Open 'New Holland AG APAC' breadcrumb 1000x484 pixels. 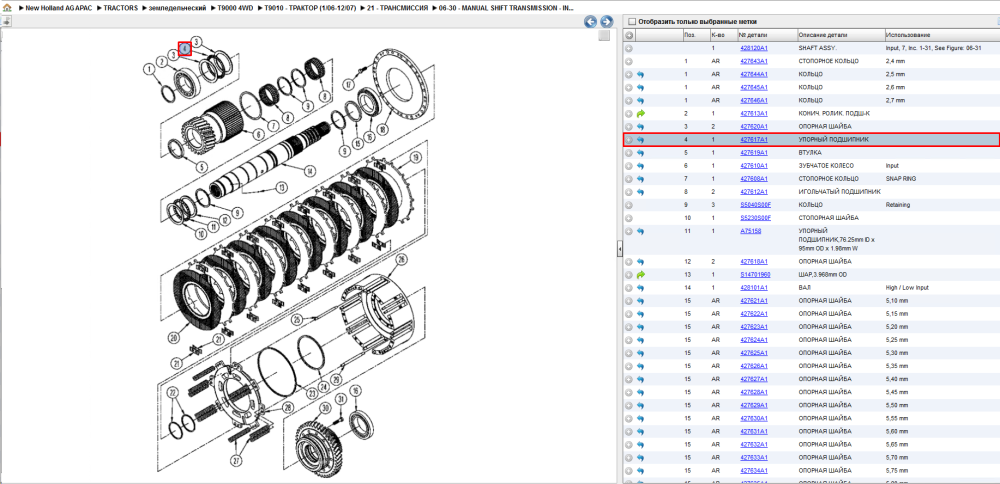pos(59,8)
